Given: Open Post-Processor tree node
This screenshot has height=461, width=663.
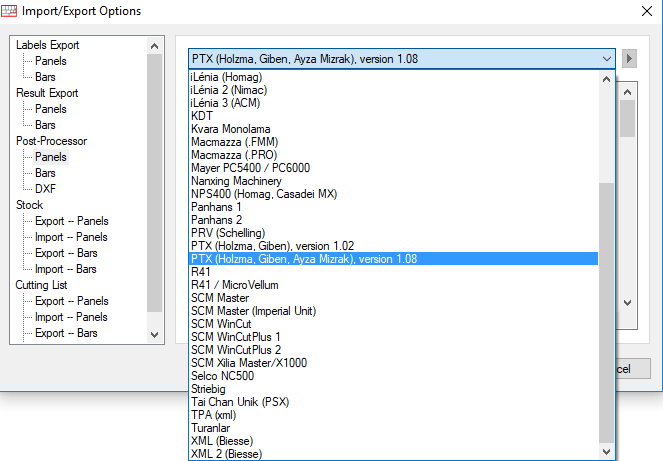Looking at the screenshot, I should pyautogui.click(x=51, y=141).
